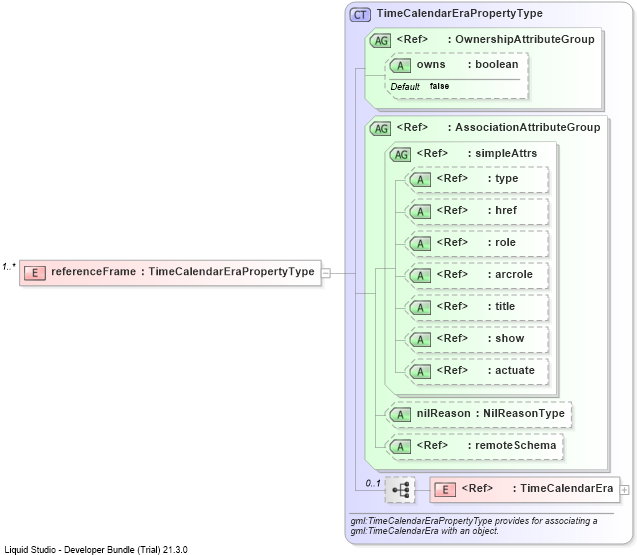Select the 'owns : boolean' attribute text
The image size is (637, 555).
pos(467,65)
